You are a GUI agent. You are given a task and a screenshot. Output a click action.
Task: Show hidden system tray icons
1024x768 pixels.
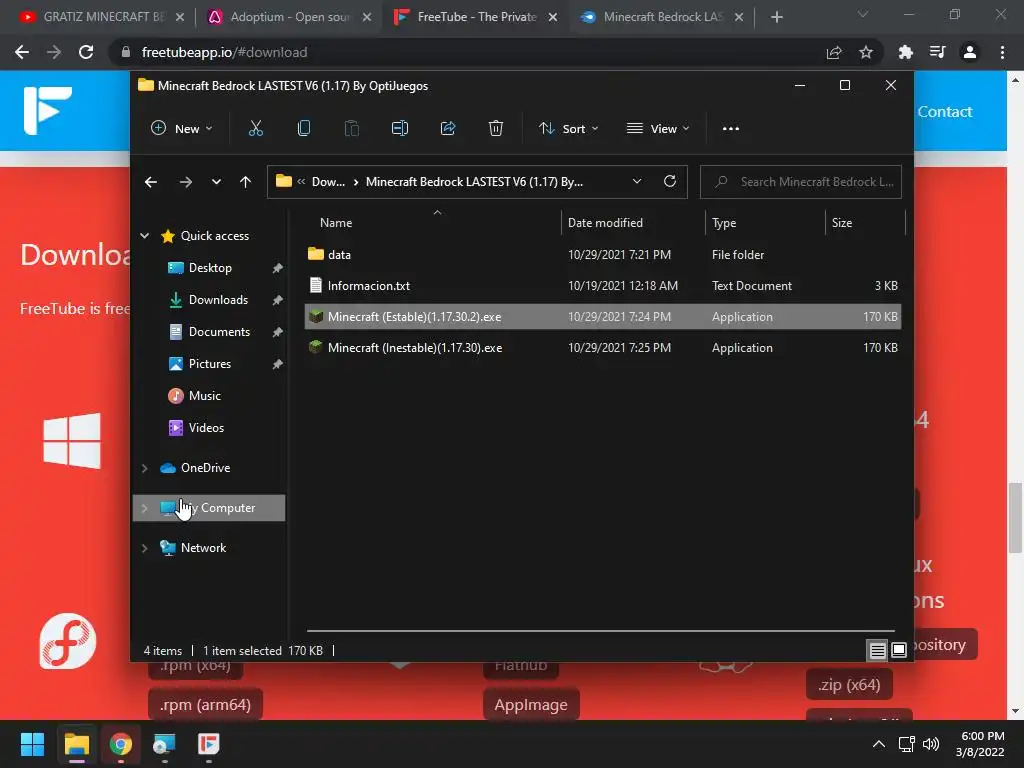coord(879,744)
